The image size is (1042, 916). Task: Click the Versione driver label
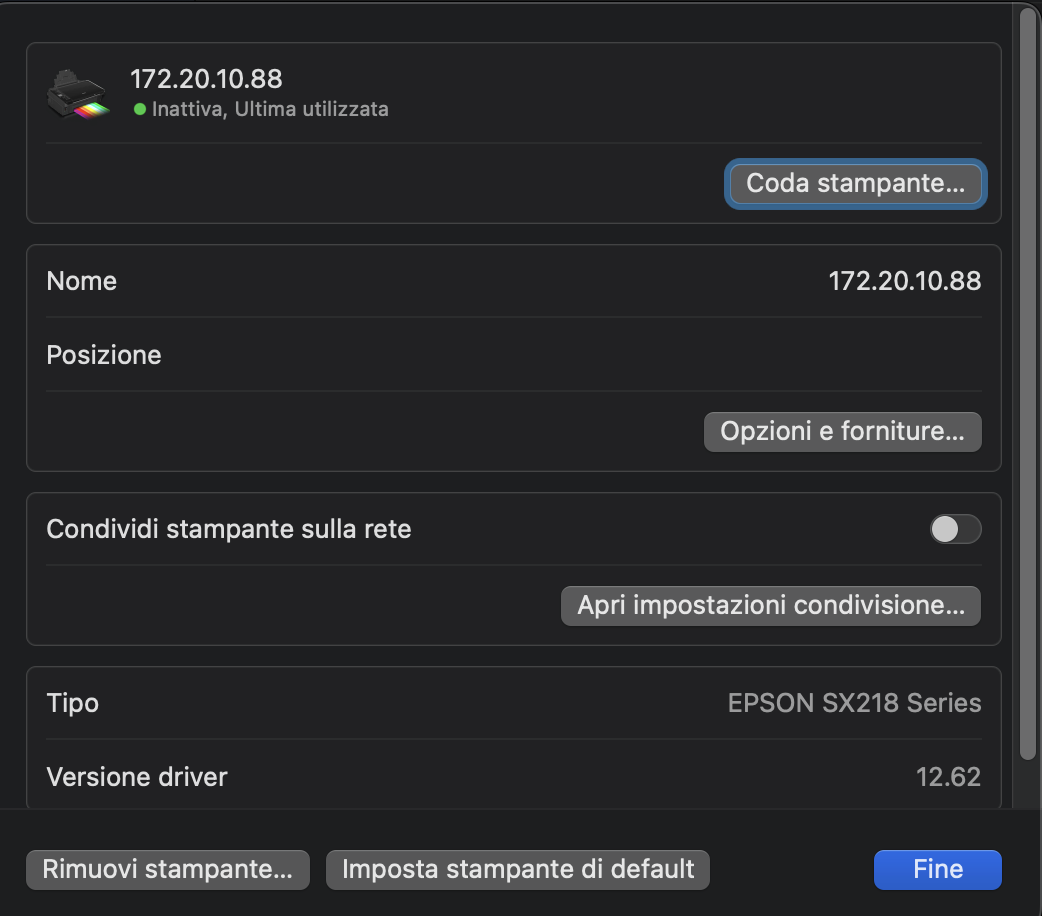coord(137,777)
